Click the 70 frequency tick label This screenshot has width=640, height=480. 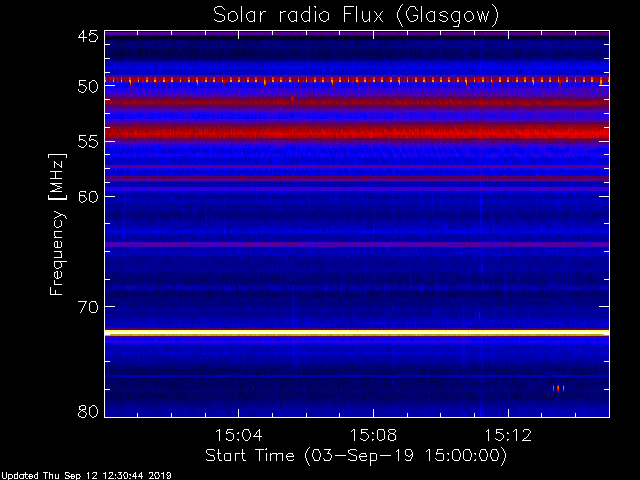click(x=88, y=307)
